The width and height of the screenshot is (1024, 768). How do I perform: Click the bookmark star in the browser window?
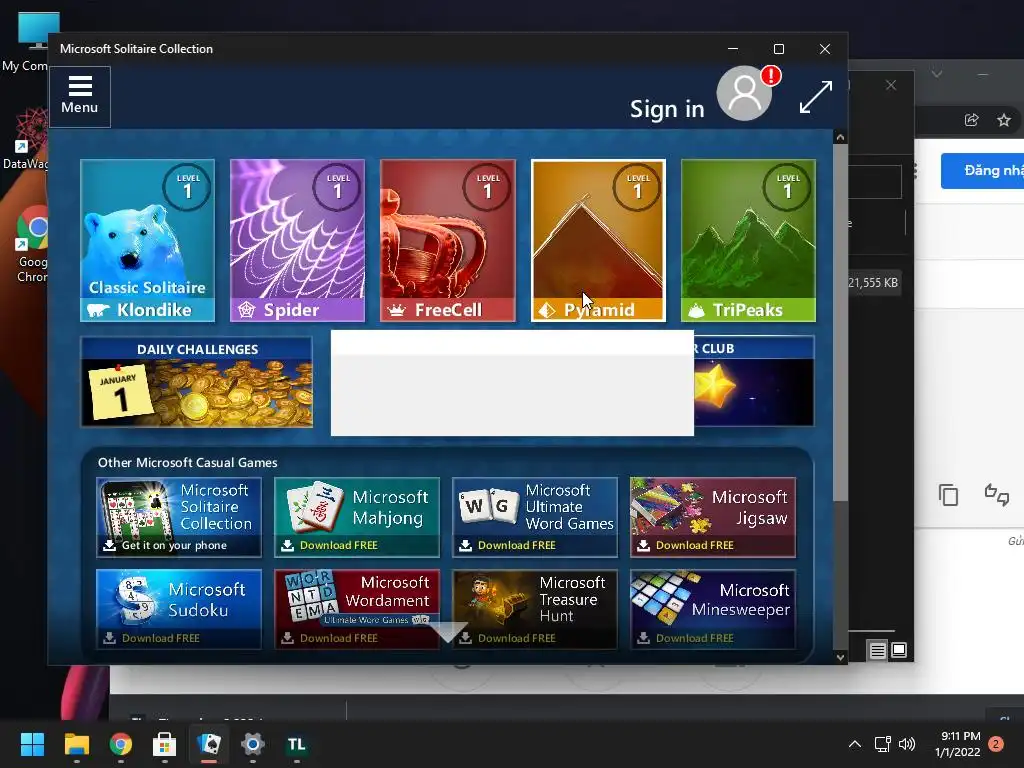1004,120
